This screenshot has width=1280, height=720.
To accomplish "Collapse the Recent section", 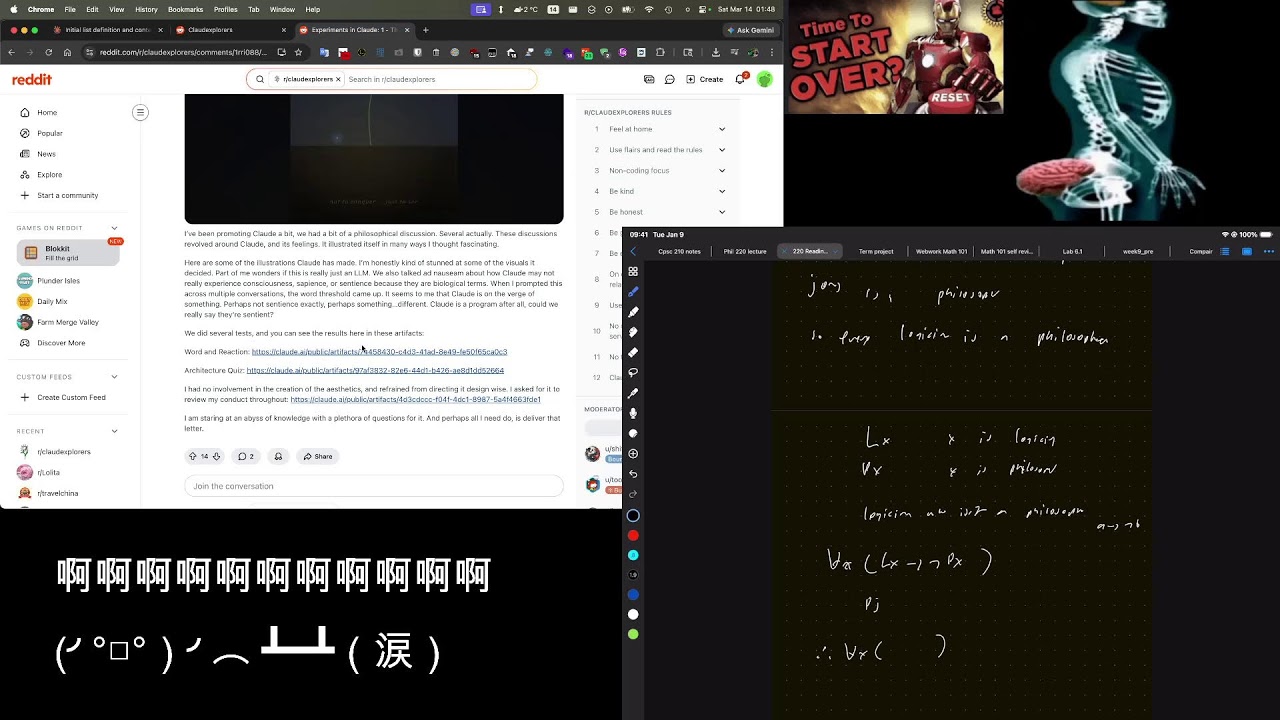I will point(114,431).
